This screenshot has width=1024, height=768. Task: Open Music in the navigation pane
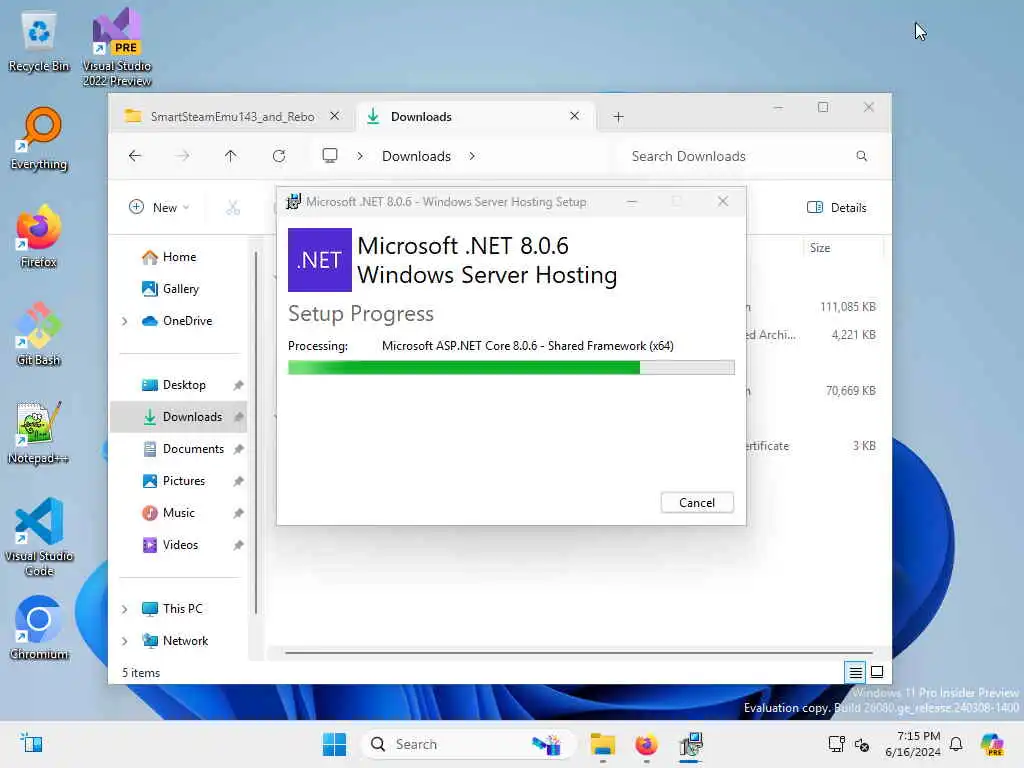pos(179,513)
